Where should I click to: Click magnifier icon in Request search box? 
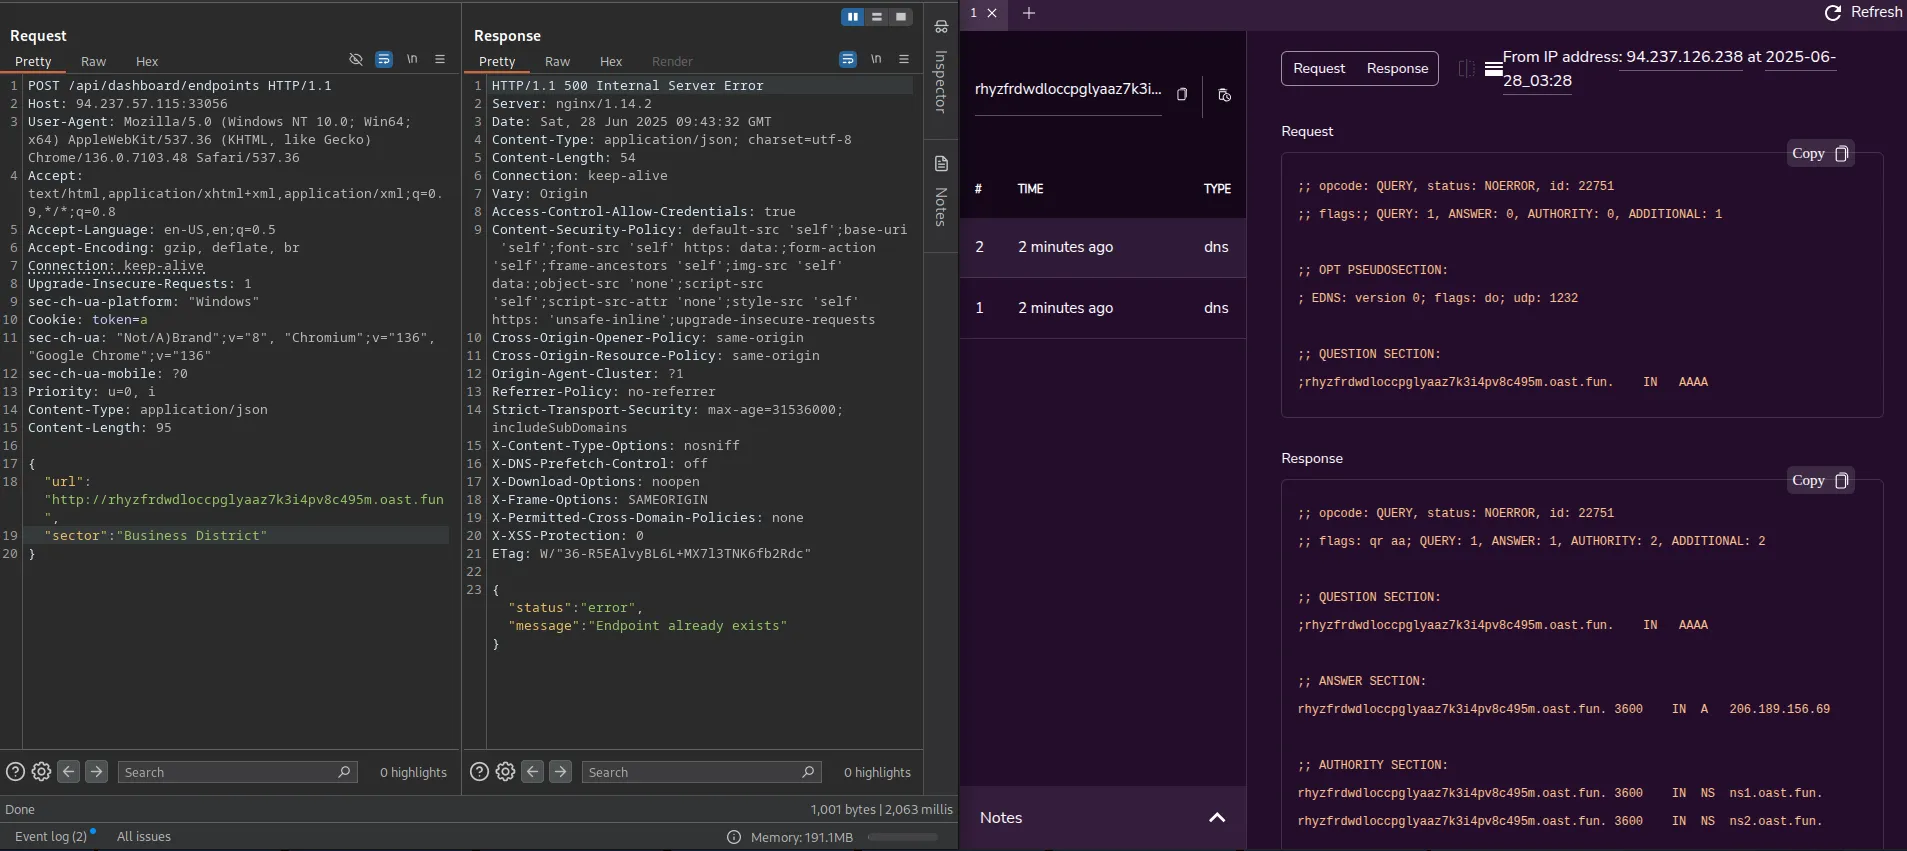coord(345,772)
